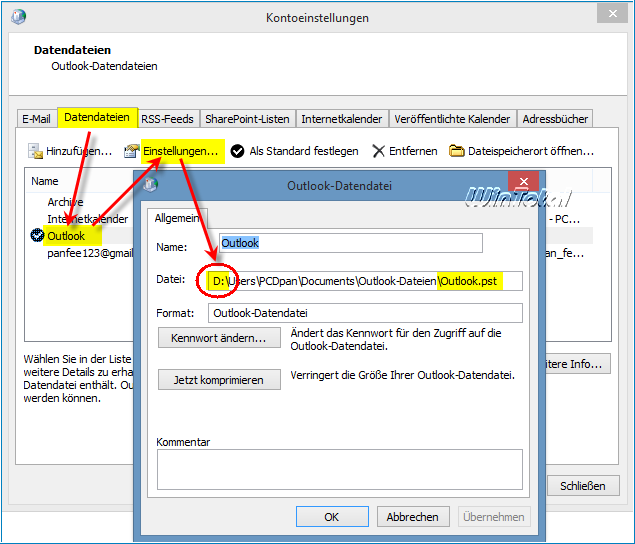Click Entfernen to remove the data file
The height and width of the screenshot is (544, 635).
click(x=413, y=151)
